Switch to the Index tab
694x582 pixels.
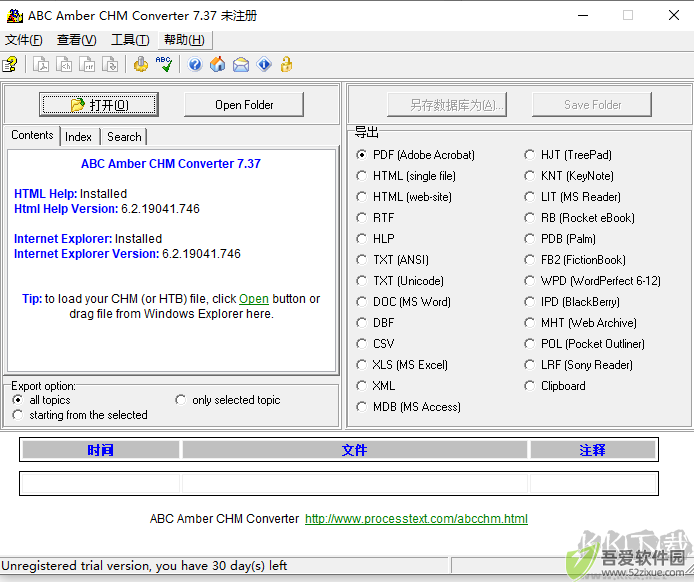[x=78, y=137]
